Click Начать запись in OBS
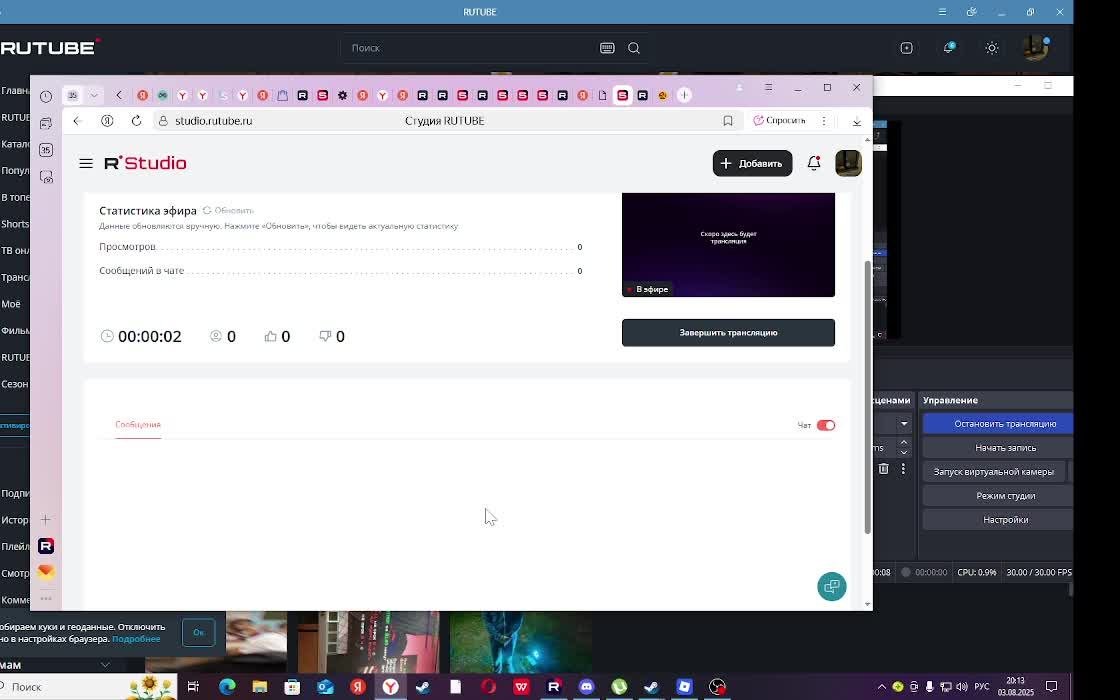 (999, 448)
